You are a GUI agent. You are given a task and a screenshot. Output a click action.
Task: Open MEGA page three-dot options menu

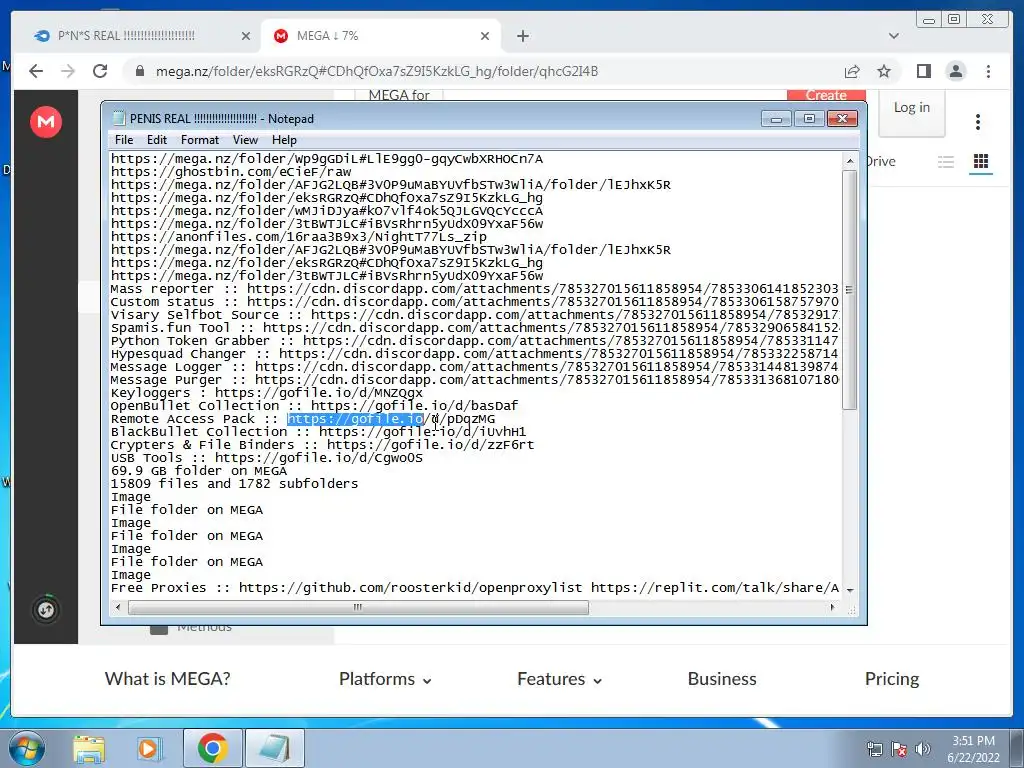coord(978,122)
